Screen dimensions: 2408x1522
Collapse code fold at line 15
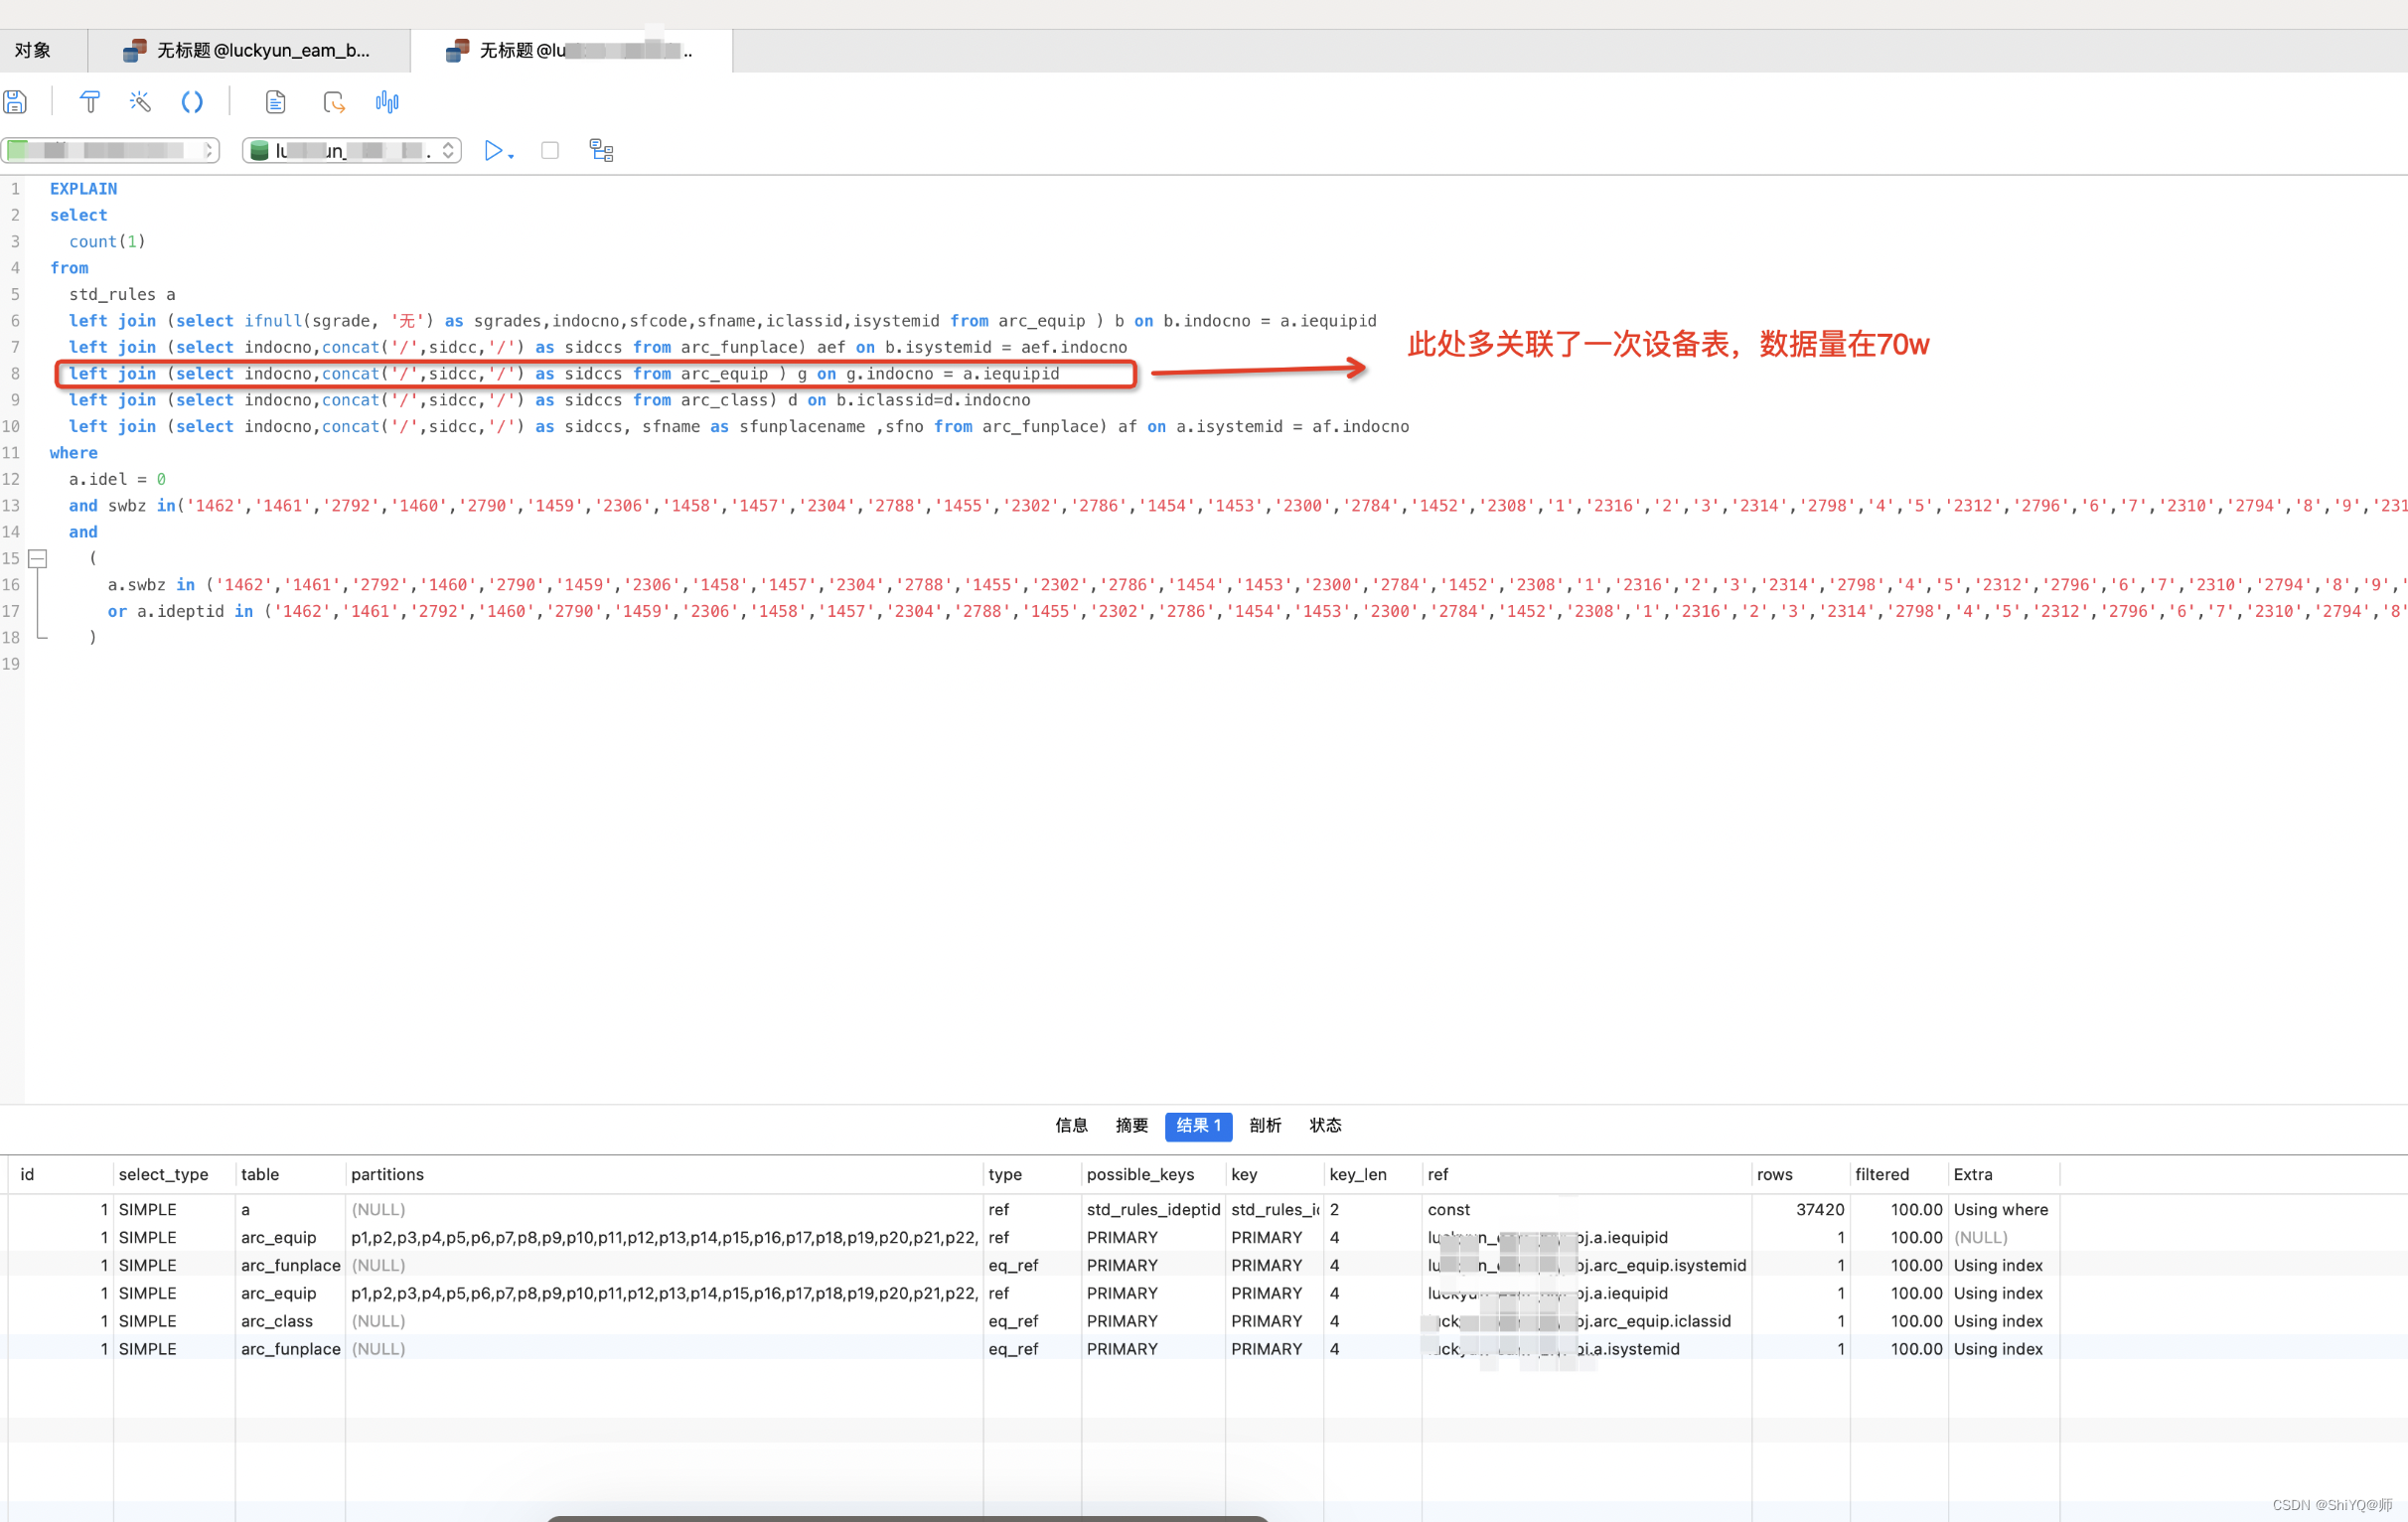click(37, 558)
